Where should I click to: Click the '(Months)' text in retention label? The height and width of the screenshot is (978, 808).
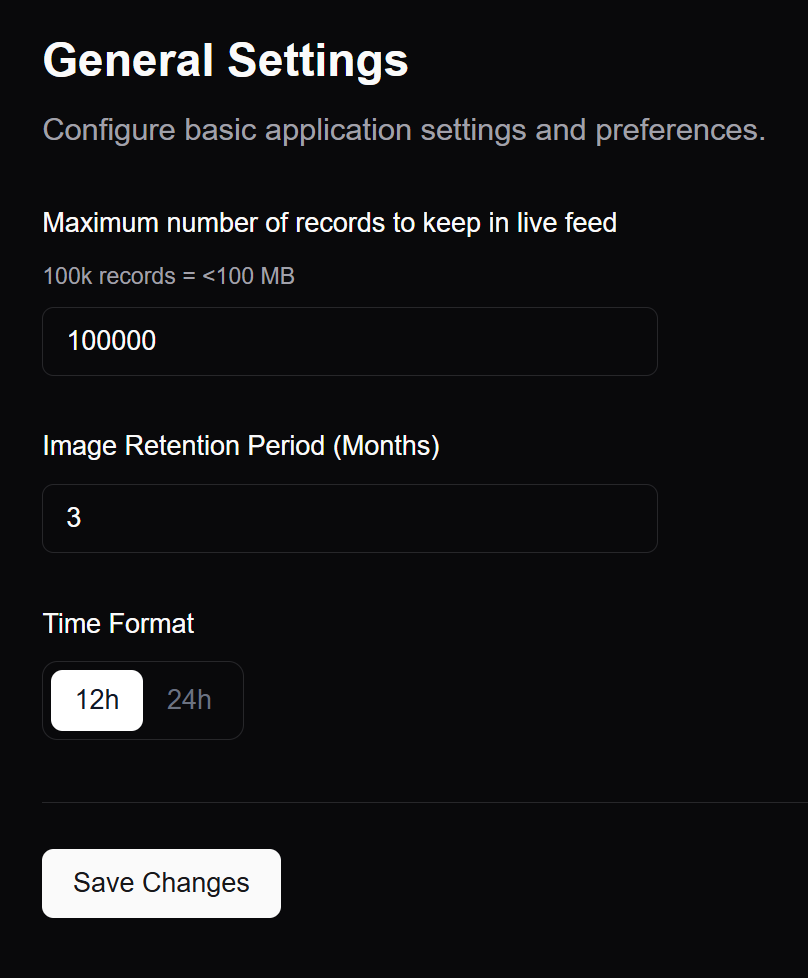tap(385, 445)
